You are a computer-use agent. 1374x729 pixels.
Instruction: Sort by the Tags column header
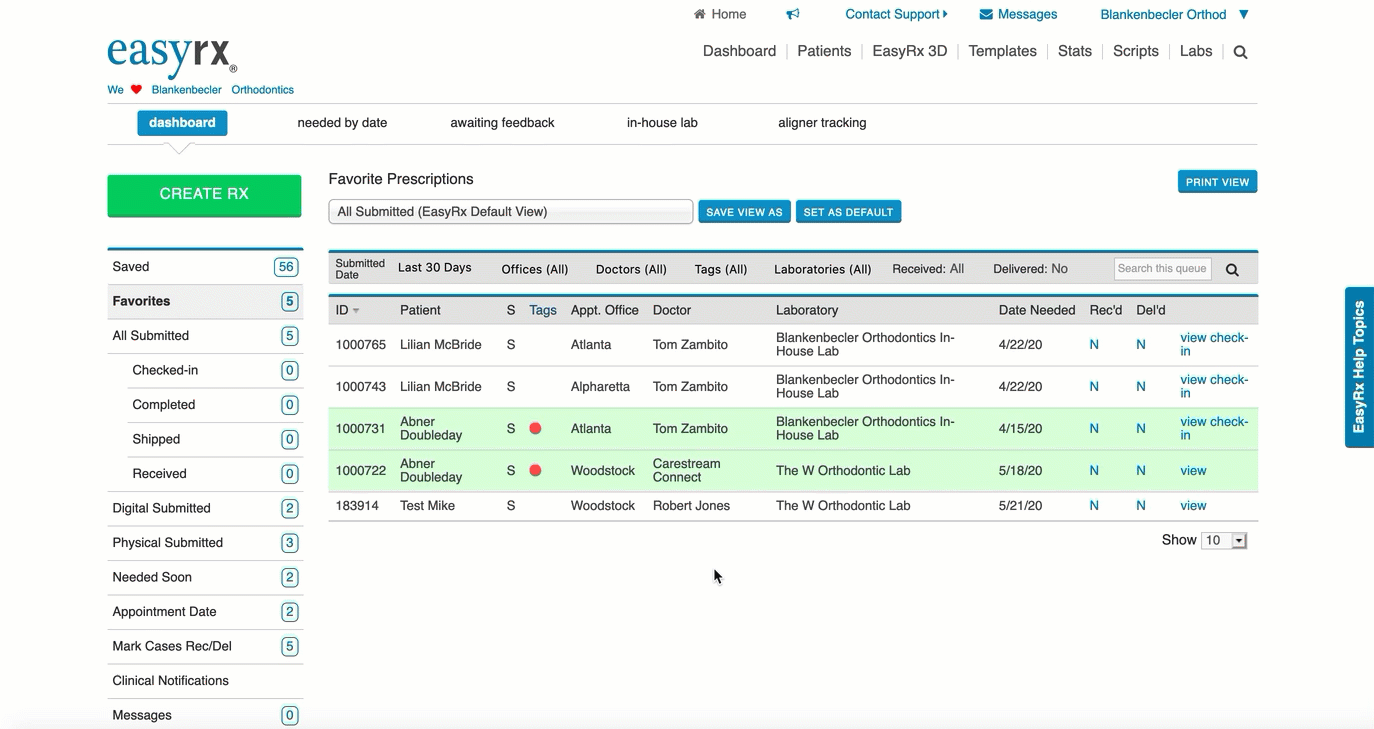tap(543, 310)
